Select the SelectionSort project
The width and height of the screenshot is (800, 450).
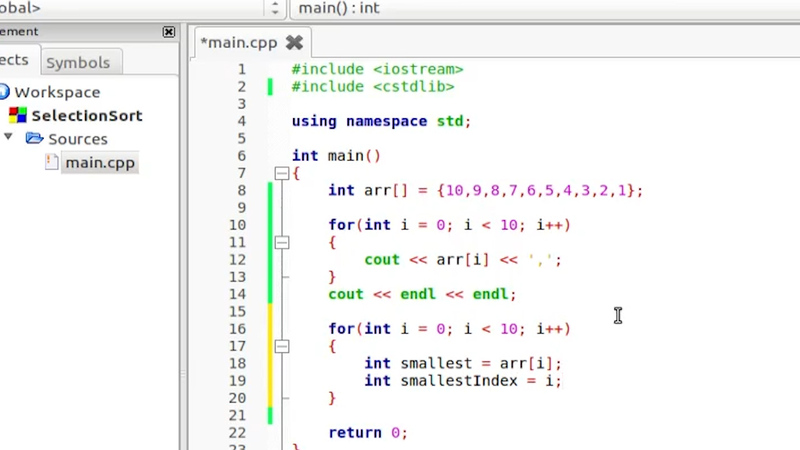pyautogui.click(x=87, y=116)
